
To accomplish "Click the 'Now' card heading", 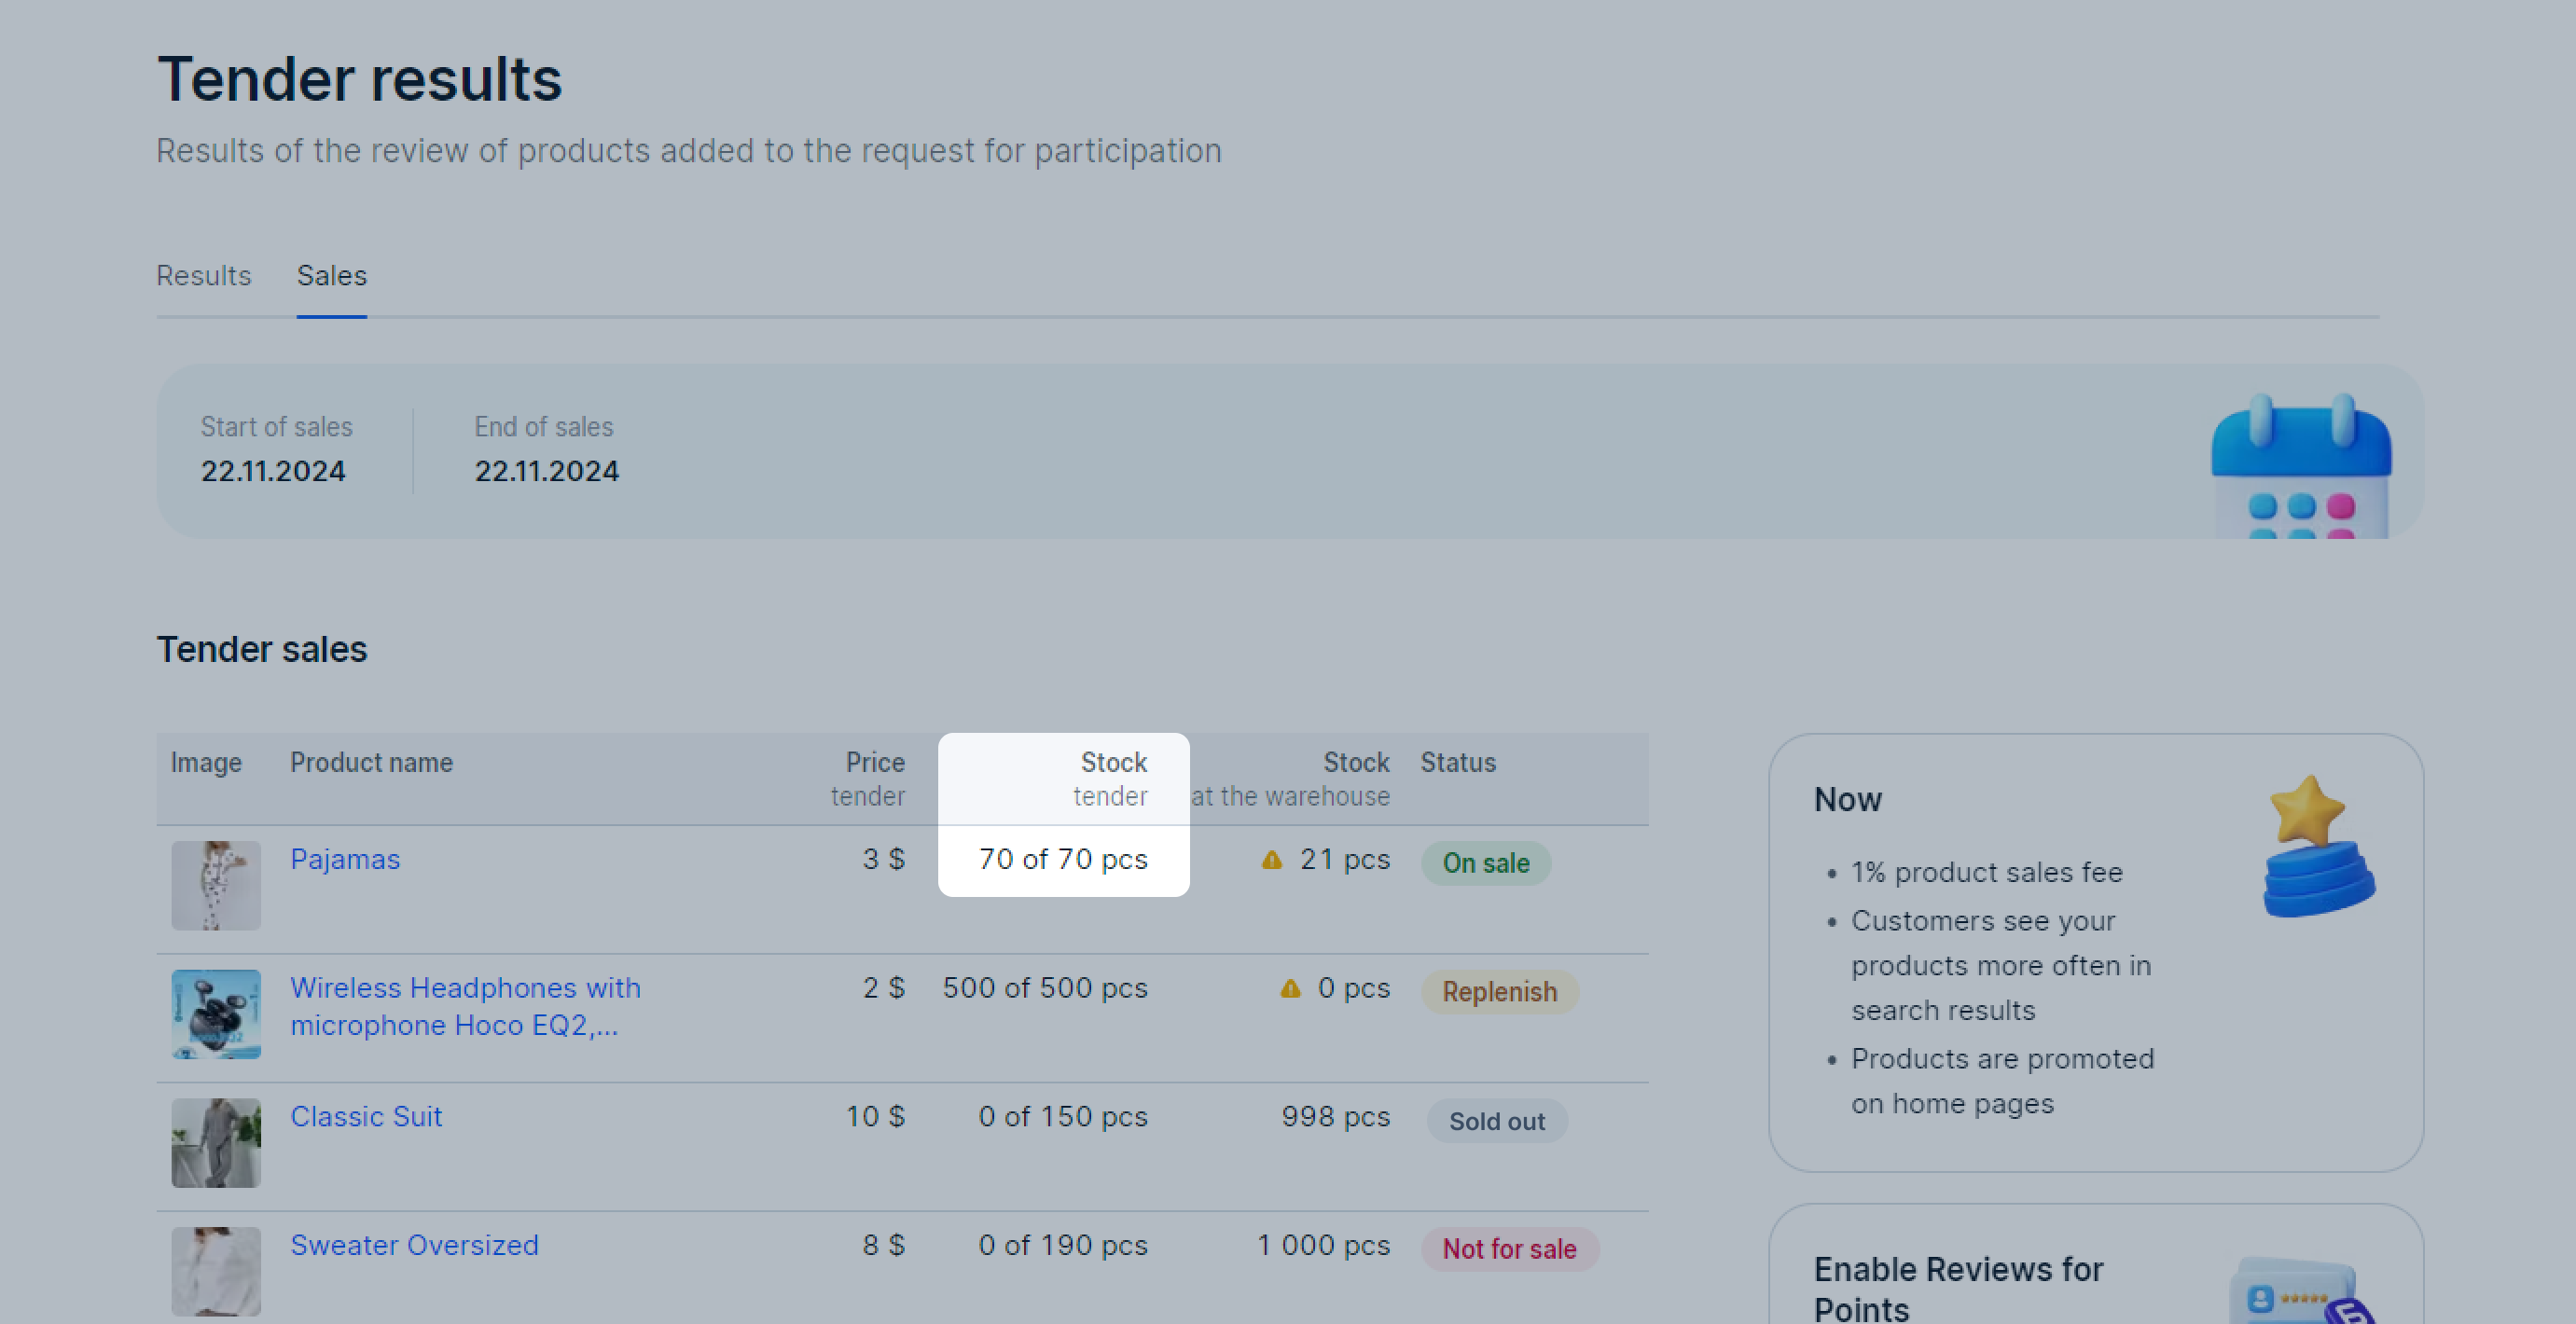I will pos(1848,799).
